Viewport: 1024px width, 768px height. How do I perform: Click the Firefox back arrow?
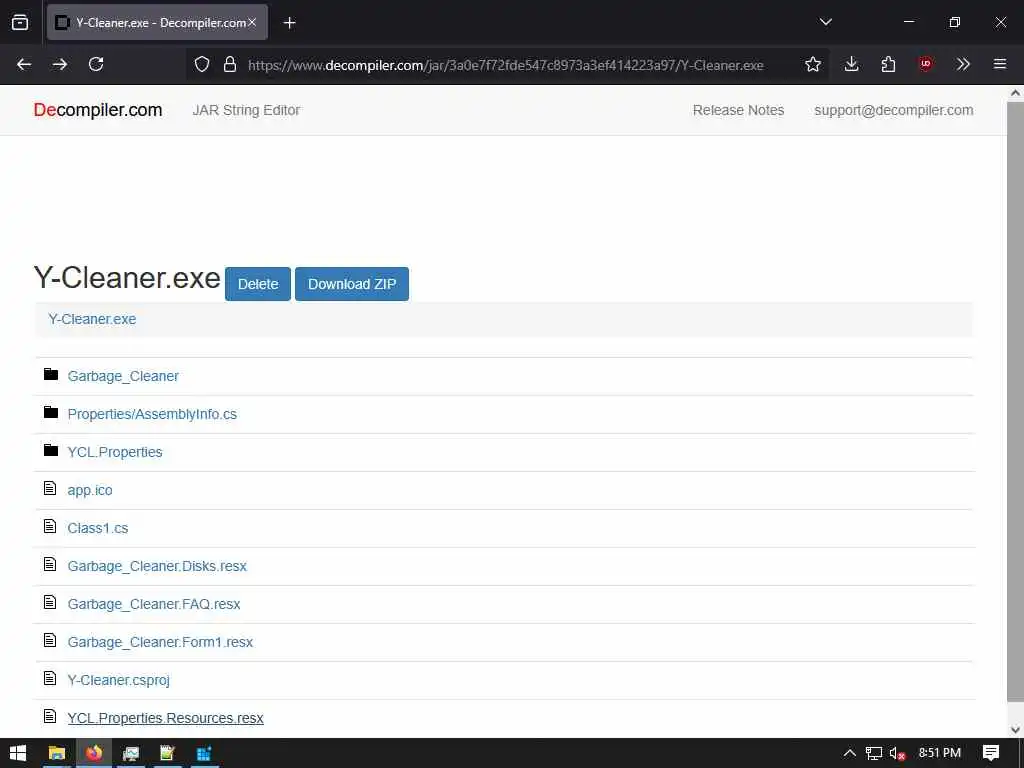pyautogui.click(x=24, y=64)
